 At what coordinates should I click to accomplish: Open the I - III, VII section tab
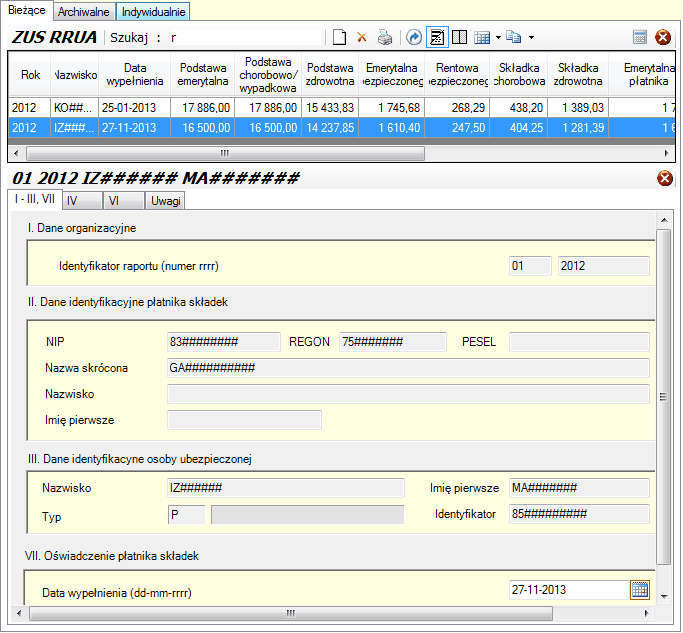coord(35,199)
